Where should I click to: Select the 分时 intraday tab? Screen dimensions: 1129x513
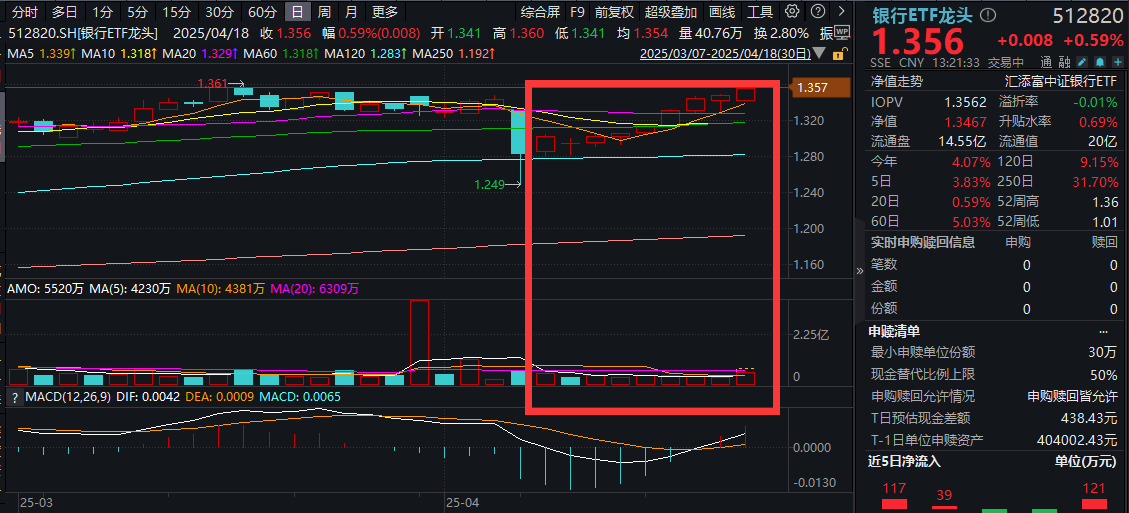[x=24, y=12]
